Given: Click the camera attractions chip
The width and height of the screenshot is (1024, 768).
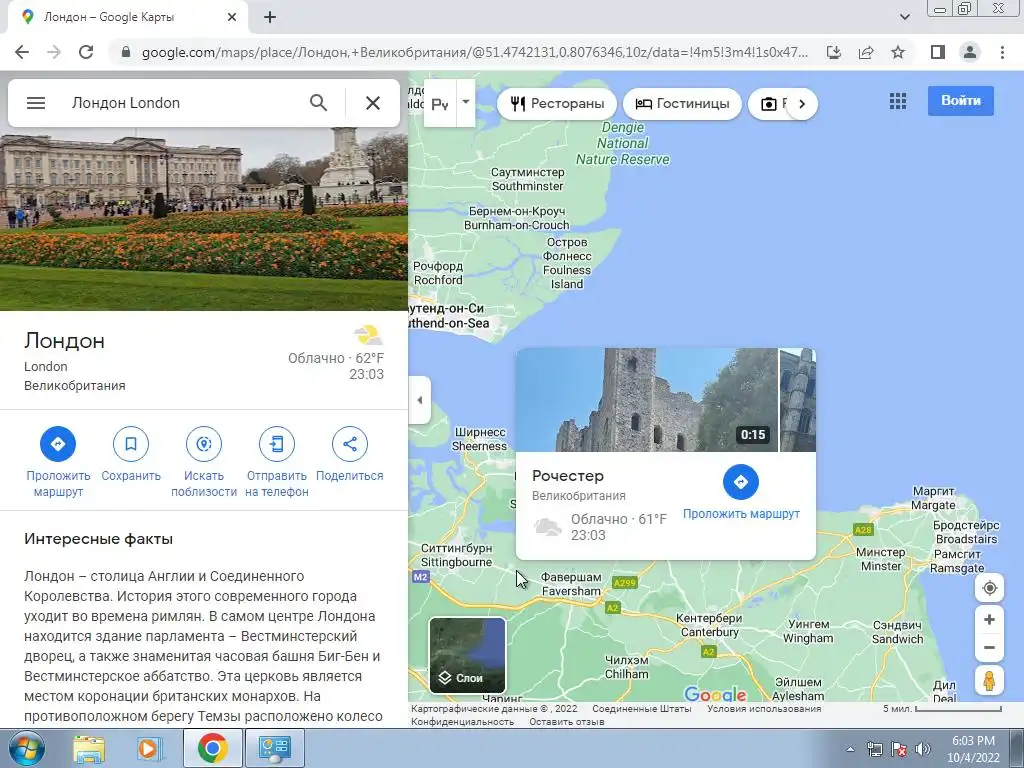Looking at the screenshot, I should tap(769, 104).
